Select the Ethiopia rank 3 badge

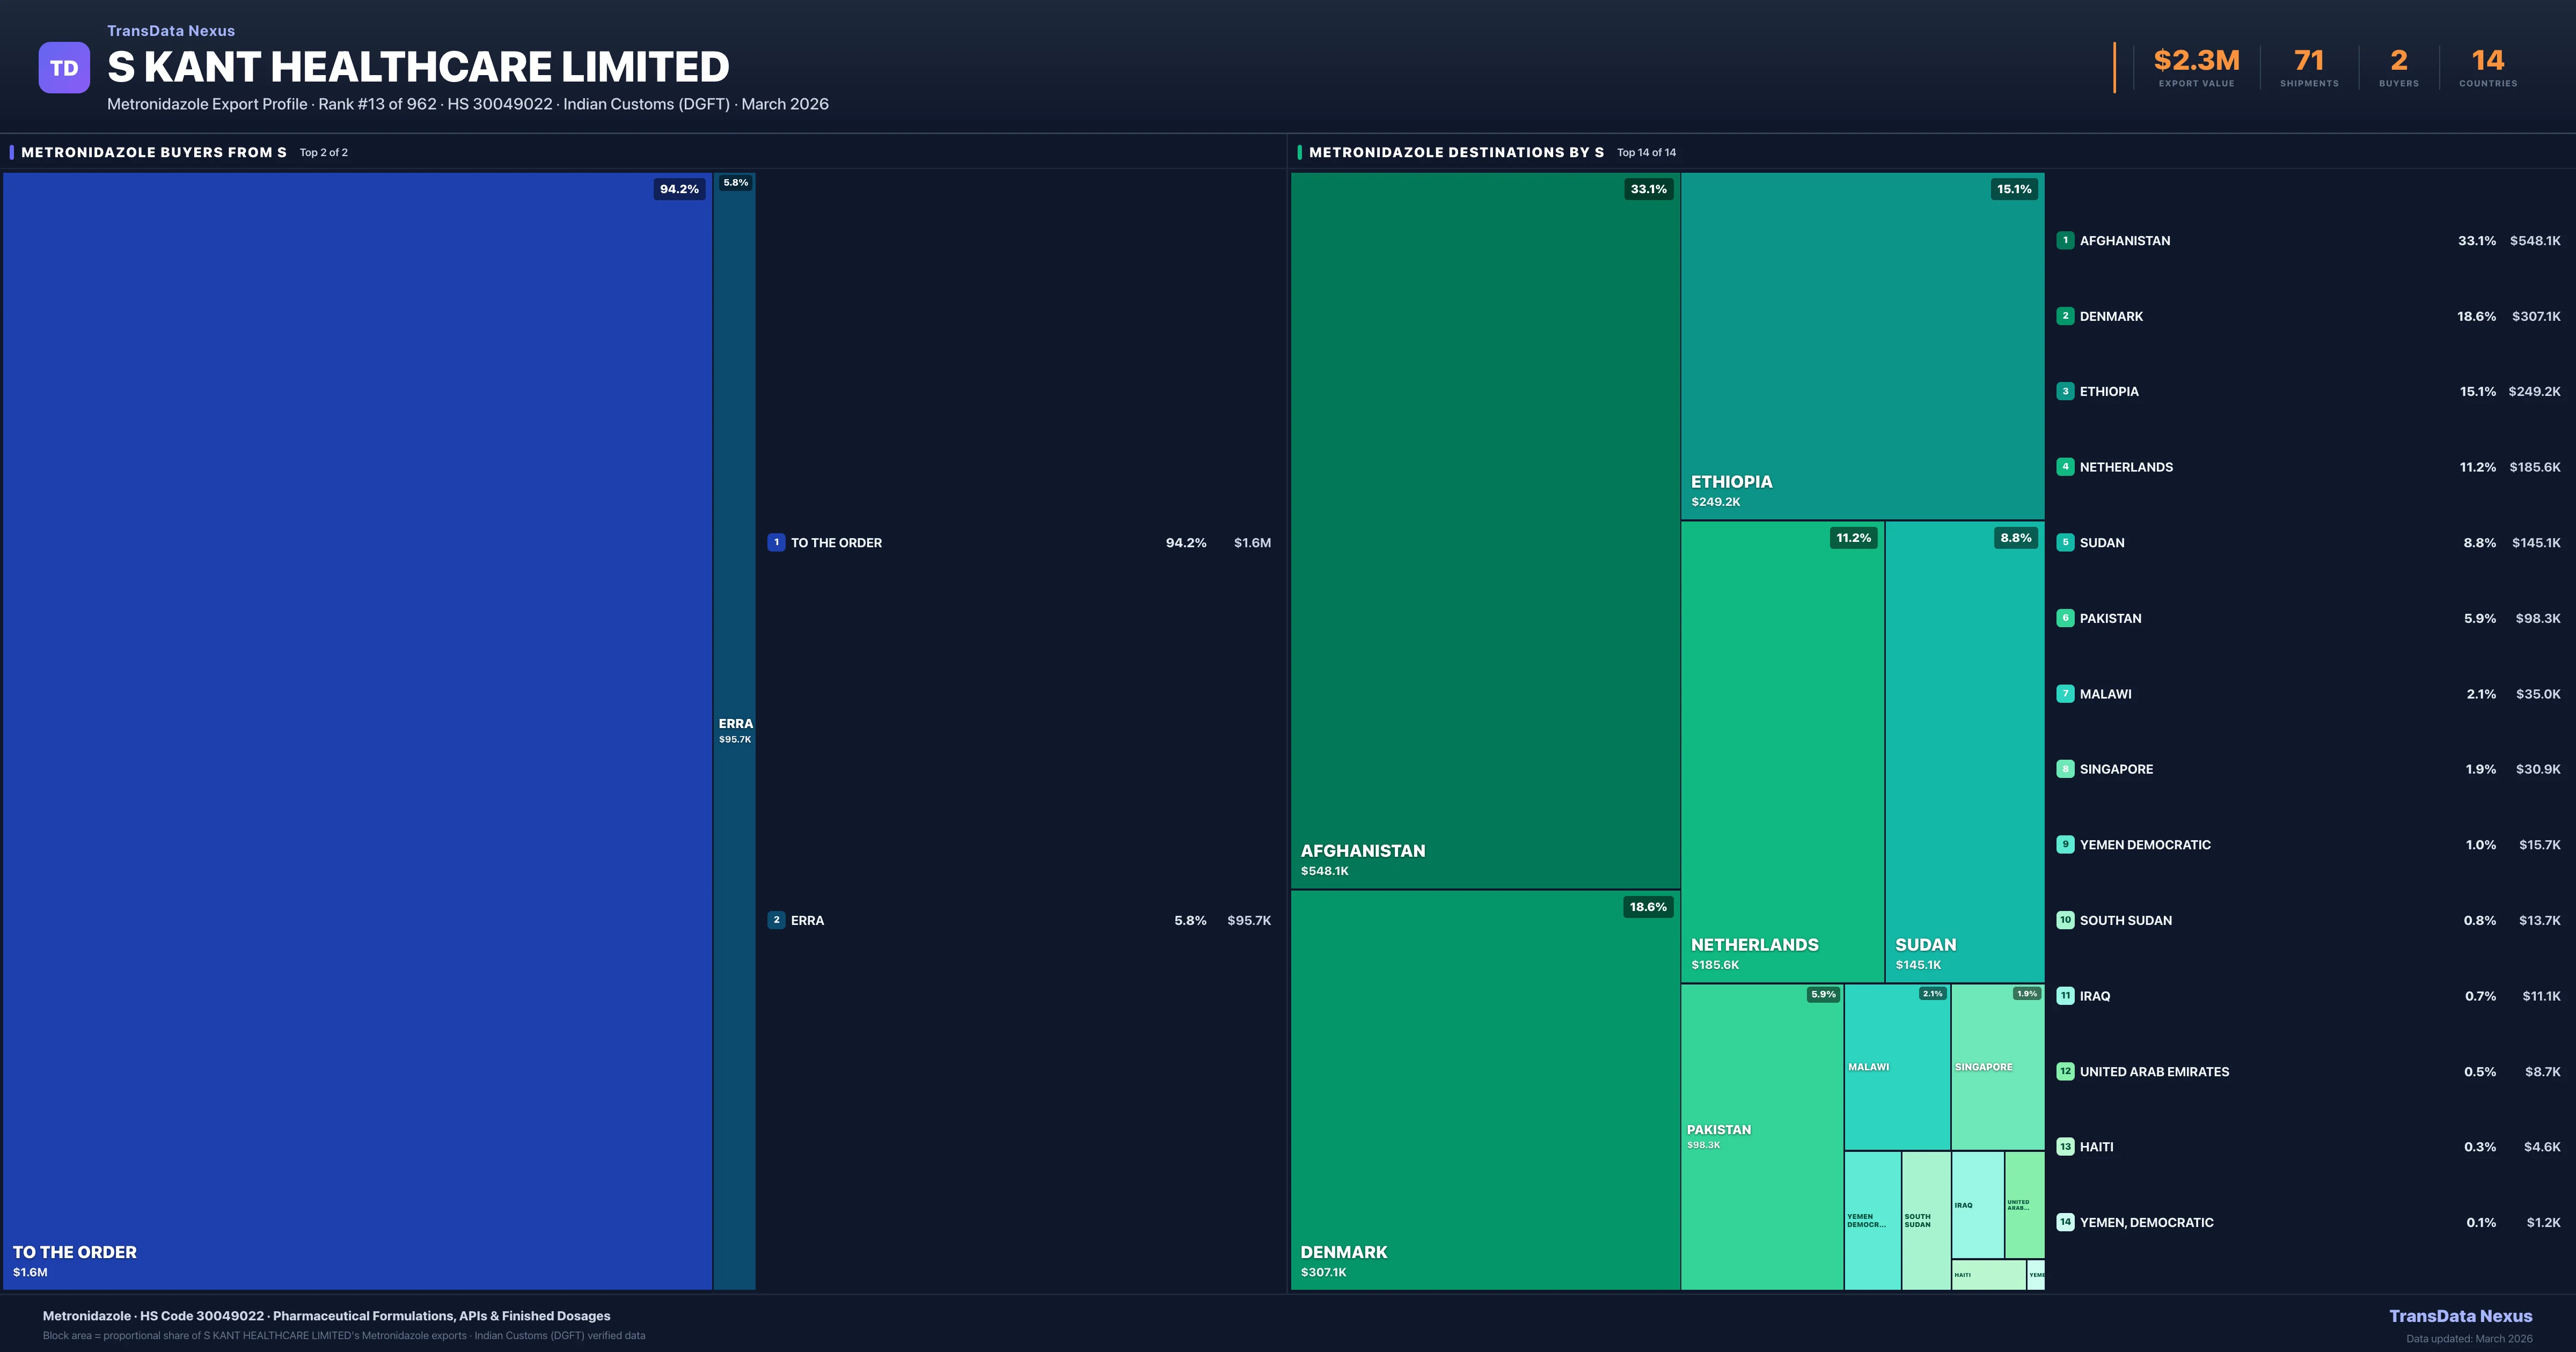point(2065,391)
